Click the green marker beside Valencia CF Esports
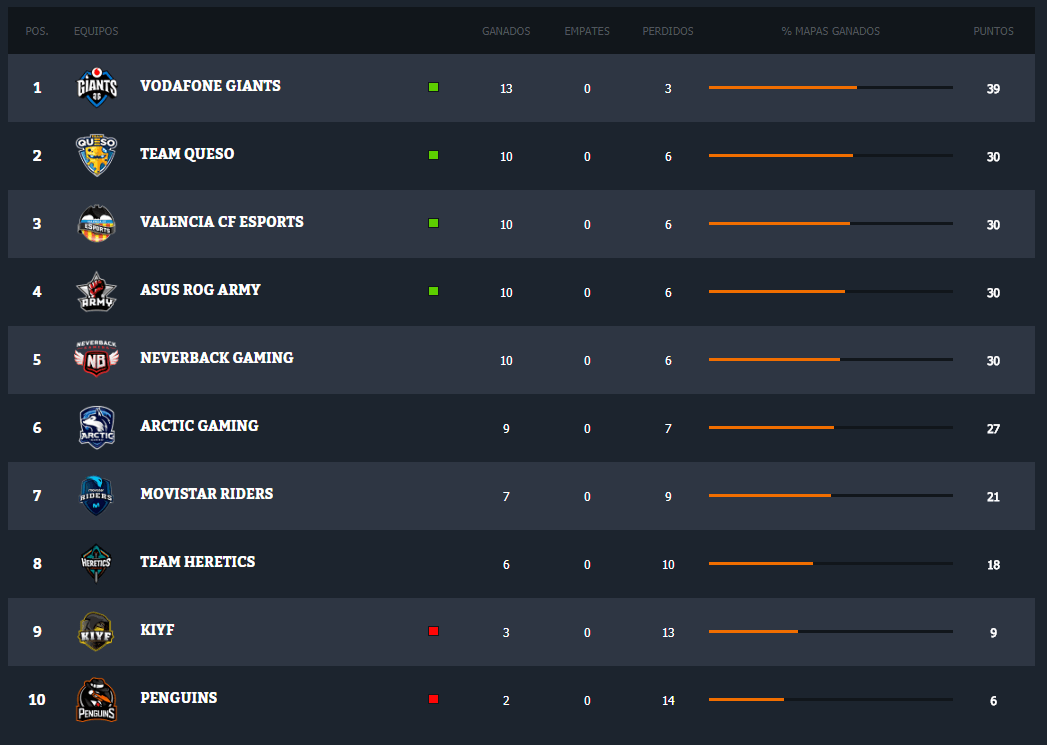Screen dimensions: 1047x745 [x=433, y=223]
